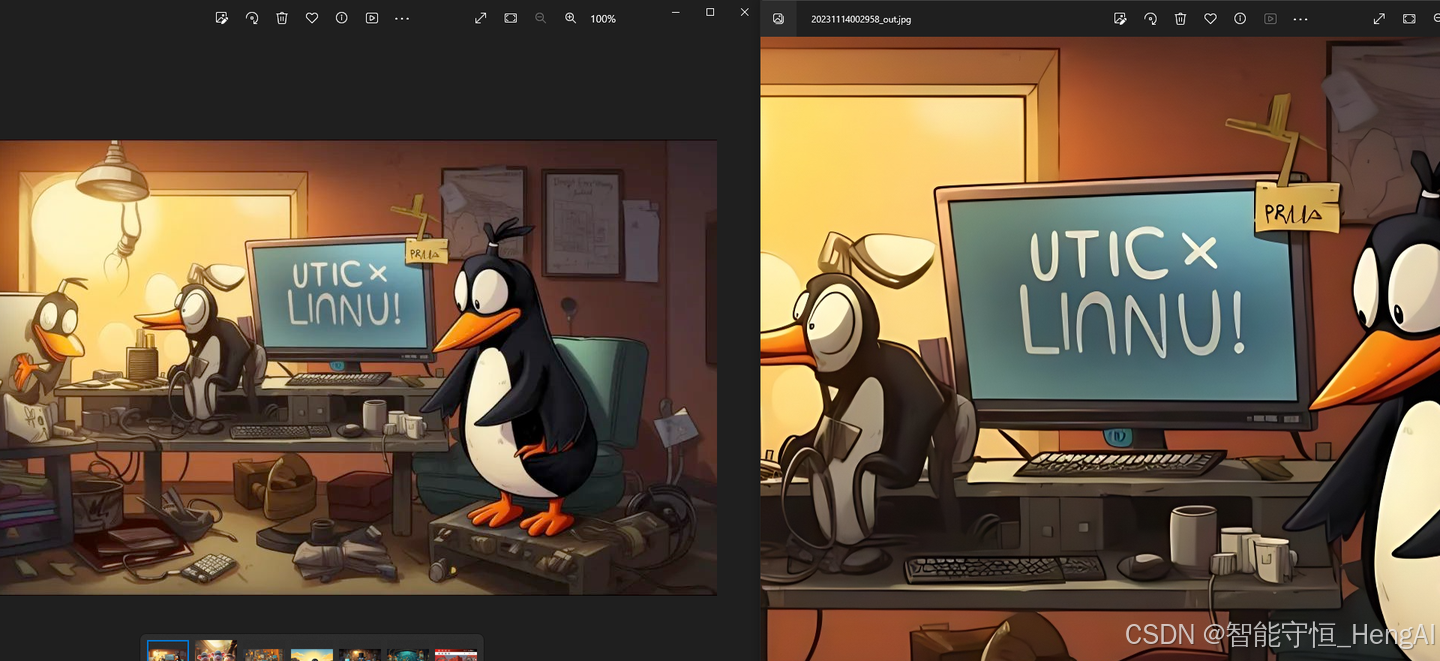The height and width of the screenshot is (661, 1440).
Task: Open the See more menu in left window
Action: (402, 18)
